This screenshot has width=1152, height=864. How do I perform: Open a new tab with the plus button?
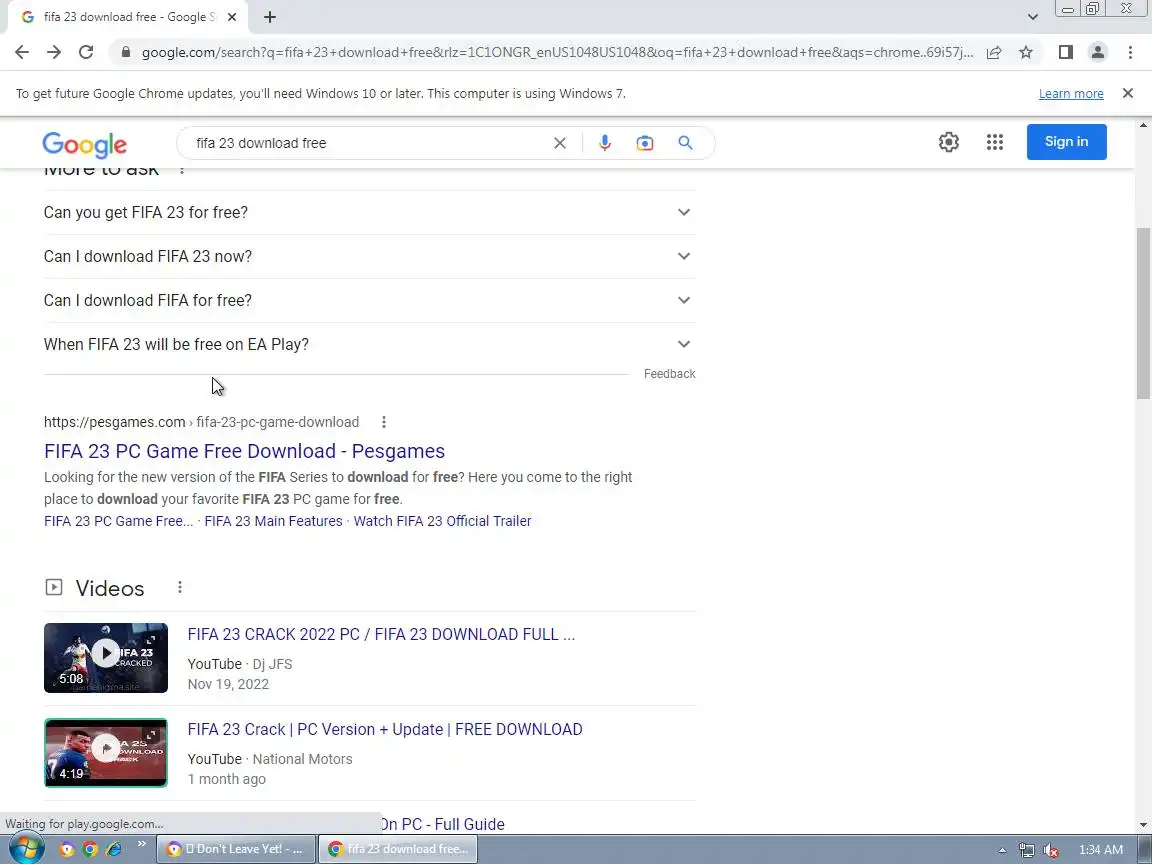click(x=270, y=17)
